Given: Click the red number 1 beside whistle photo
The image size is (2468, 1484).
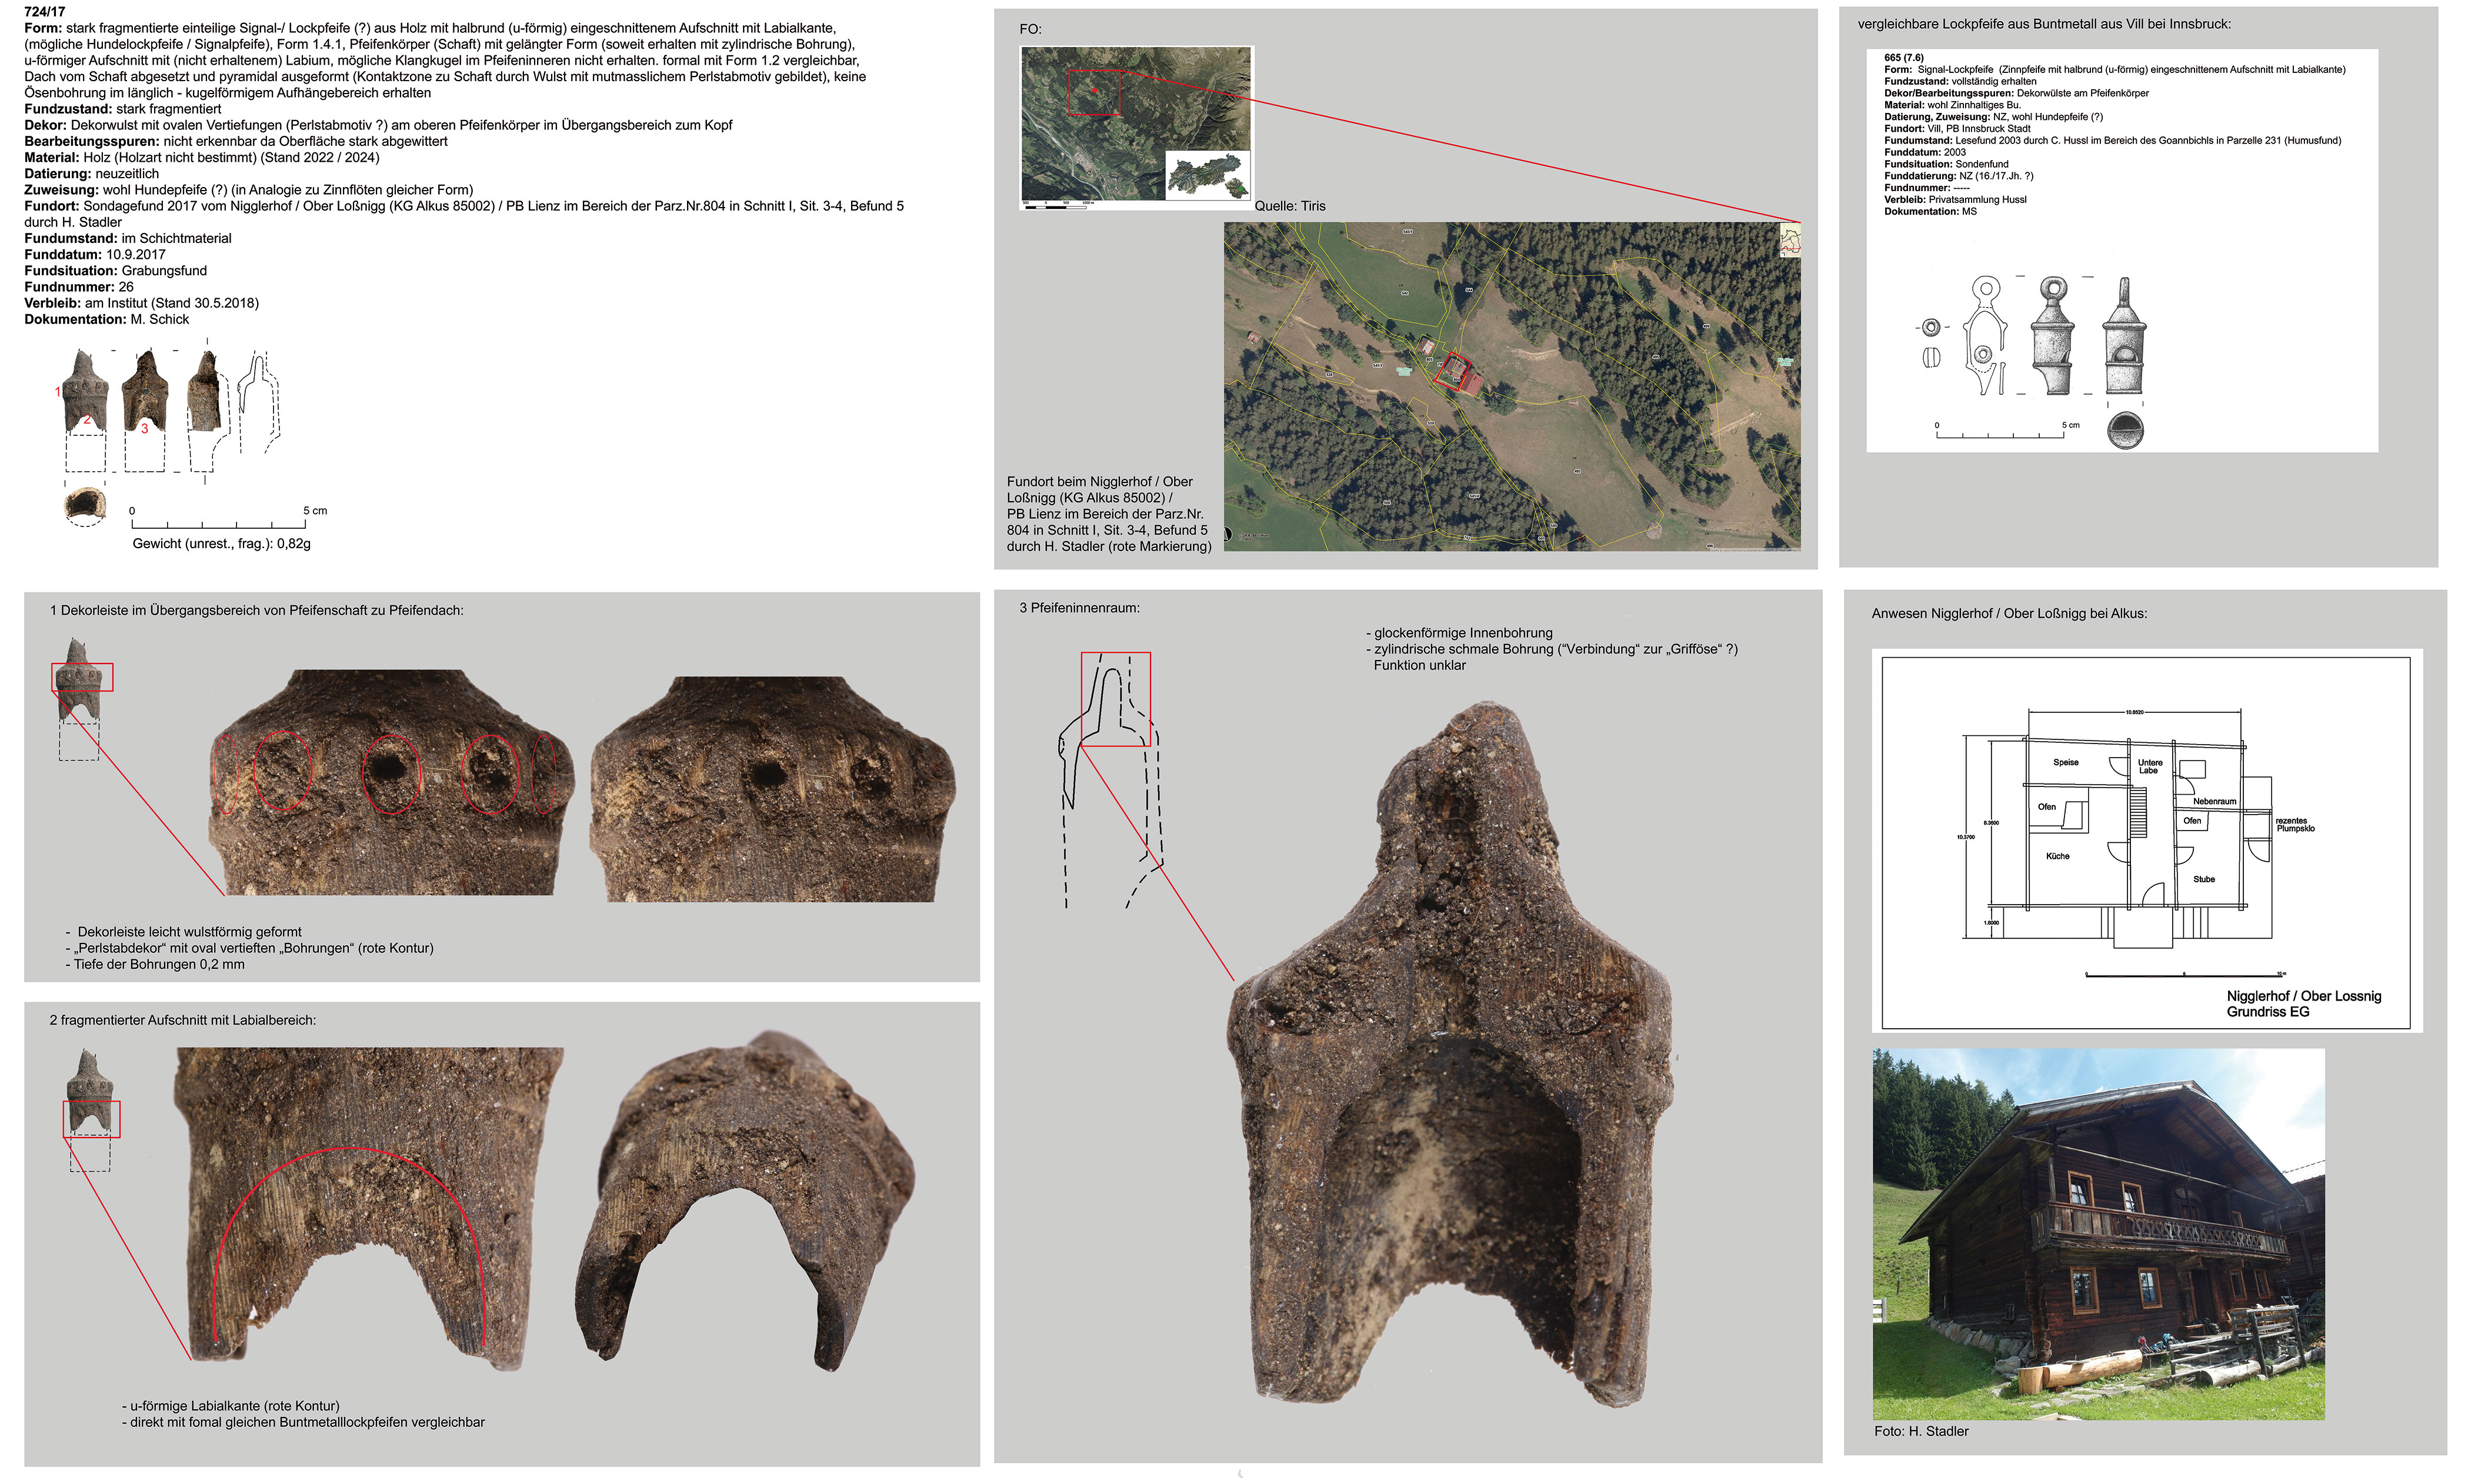Looking at the screenshot, I should tap(58, 392).
